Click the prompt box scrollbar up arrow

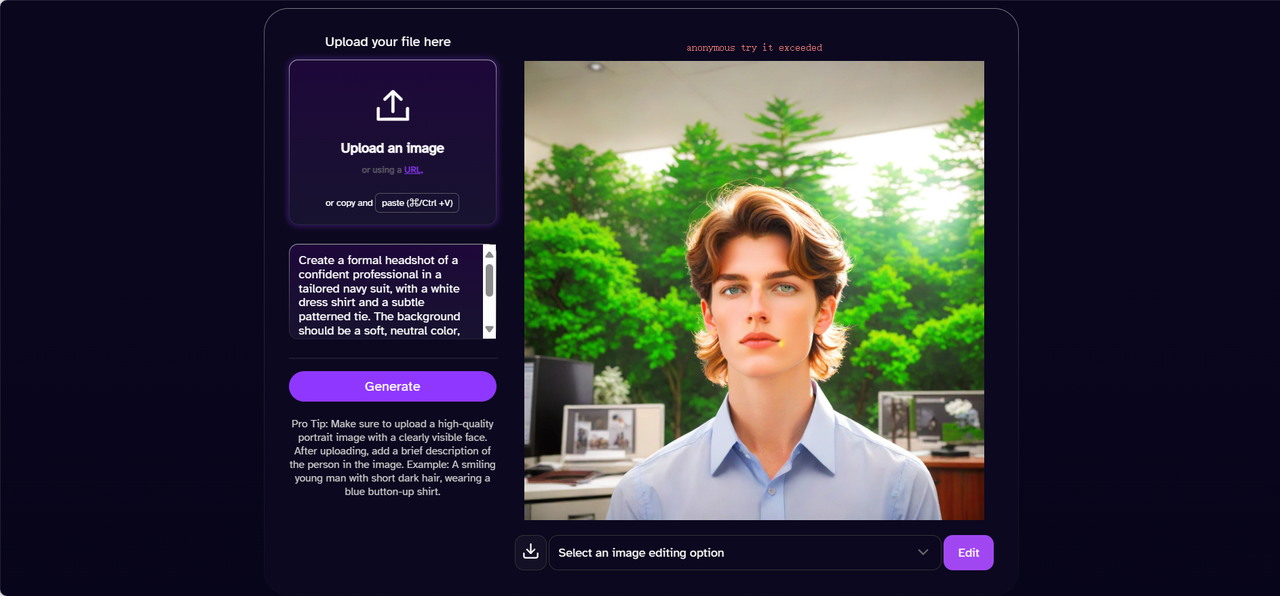489,253
